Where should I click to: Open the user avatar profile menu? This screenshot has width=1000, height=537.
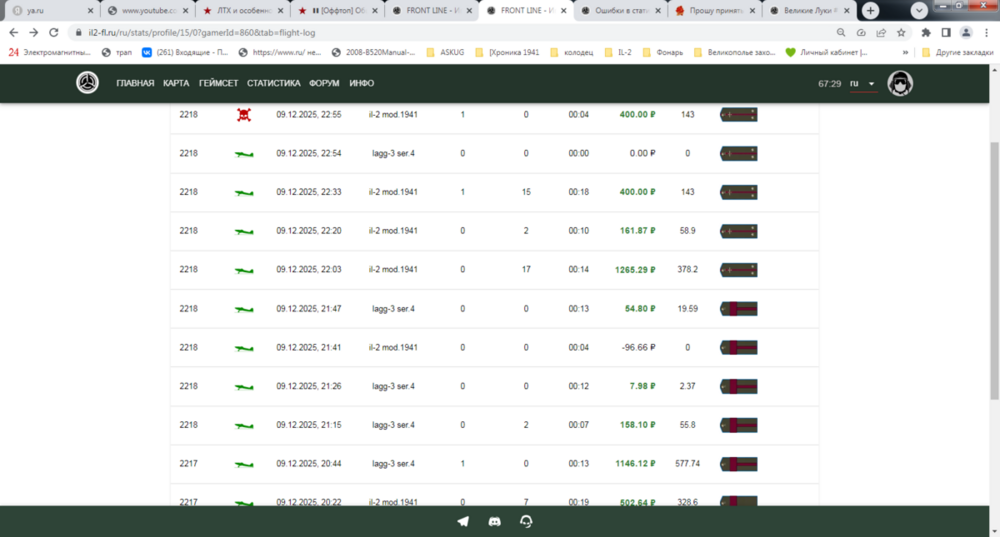pos(901,83)
